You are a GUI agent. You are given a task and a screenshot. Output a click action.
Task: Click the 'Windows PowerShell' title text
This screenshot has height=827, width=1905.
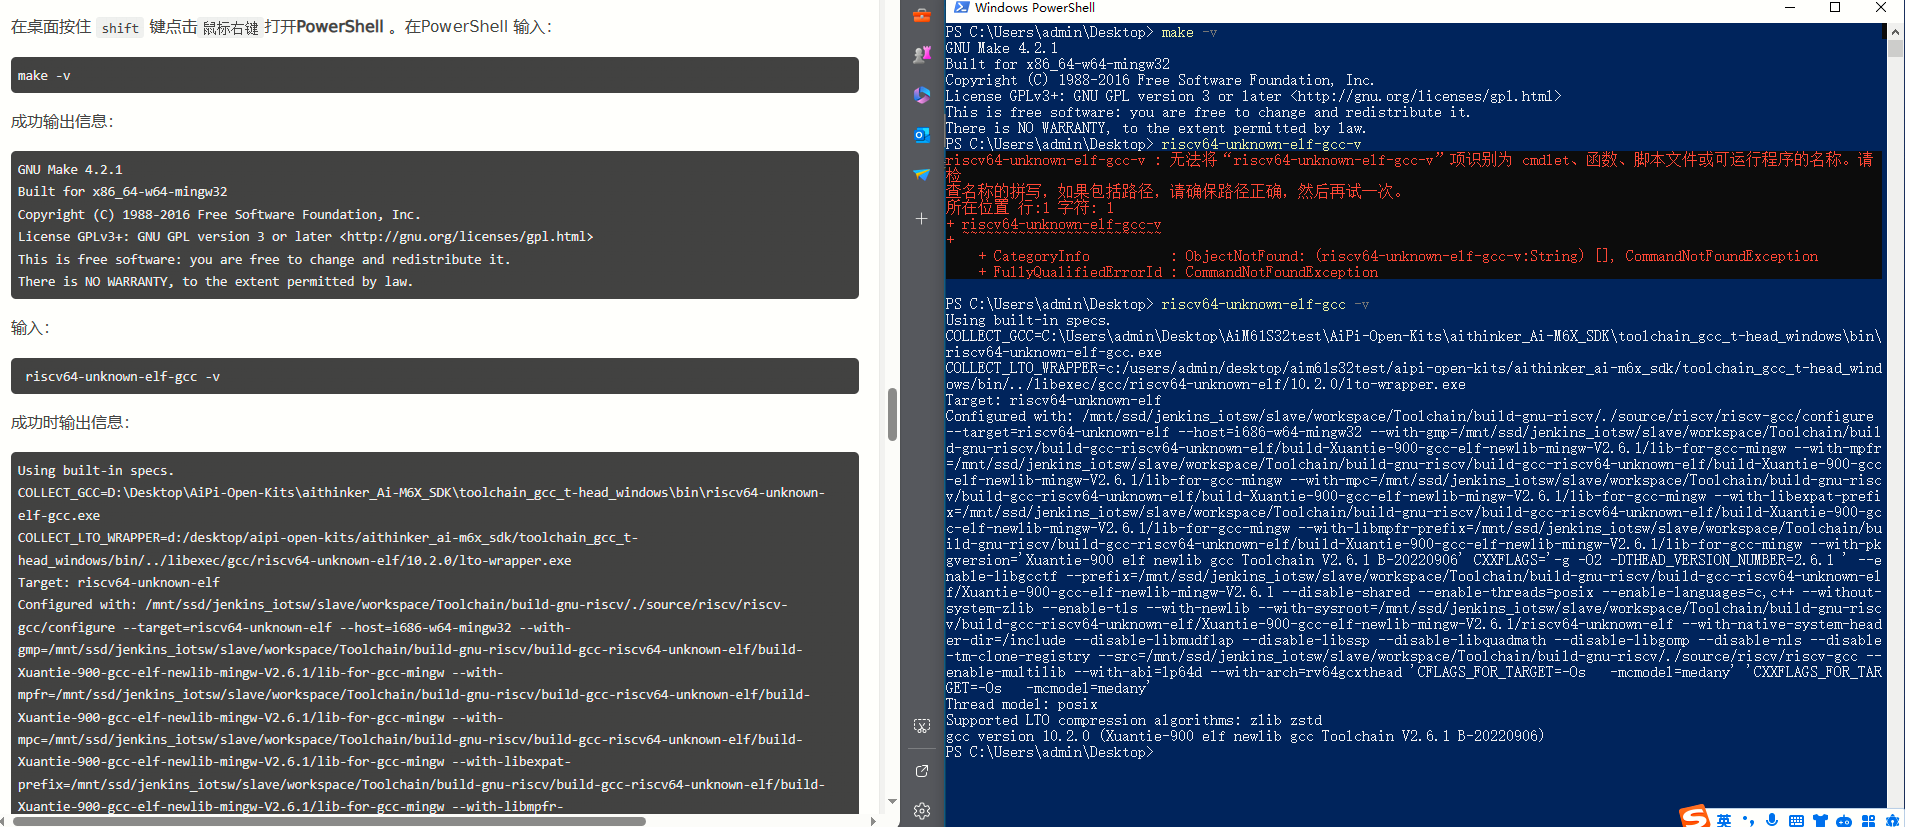[1034, 8]
